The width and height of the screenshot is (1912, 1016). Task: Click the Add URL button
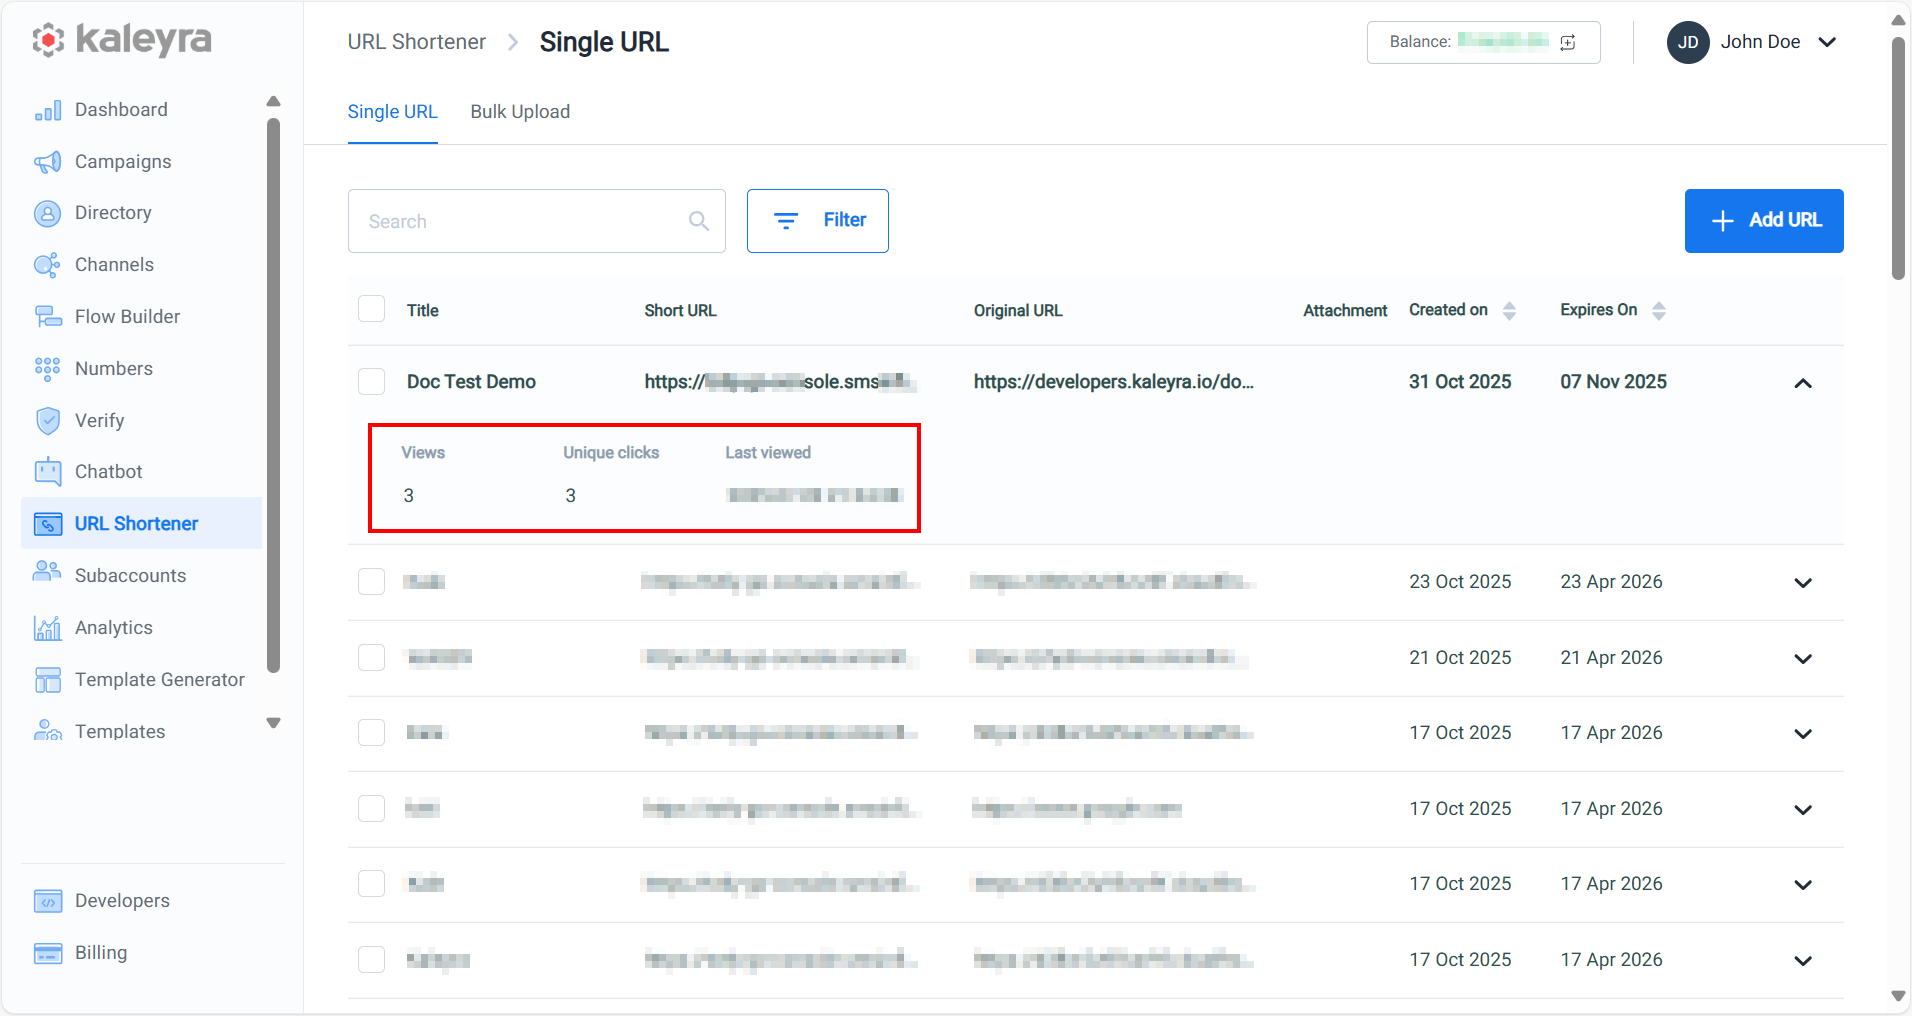(1764, 221)
